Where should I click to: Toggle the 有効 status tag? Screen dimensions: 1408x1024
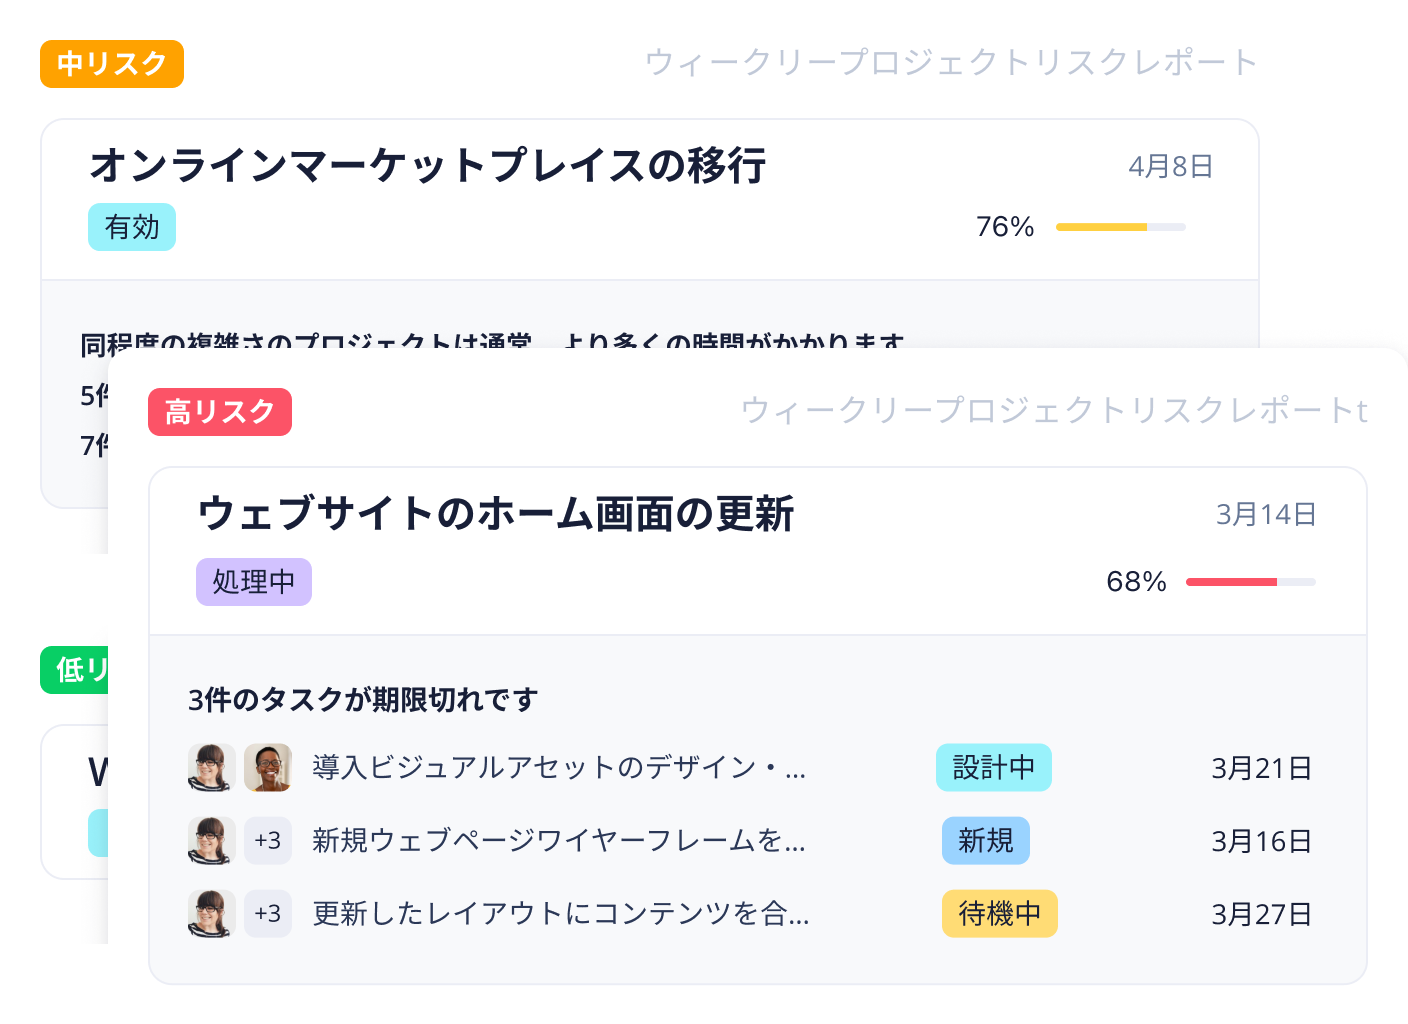pyautogui.click(x=132, y=227)
